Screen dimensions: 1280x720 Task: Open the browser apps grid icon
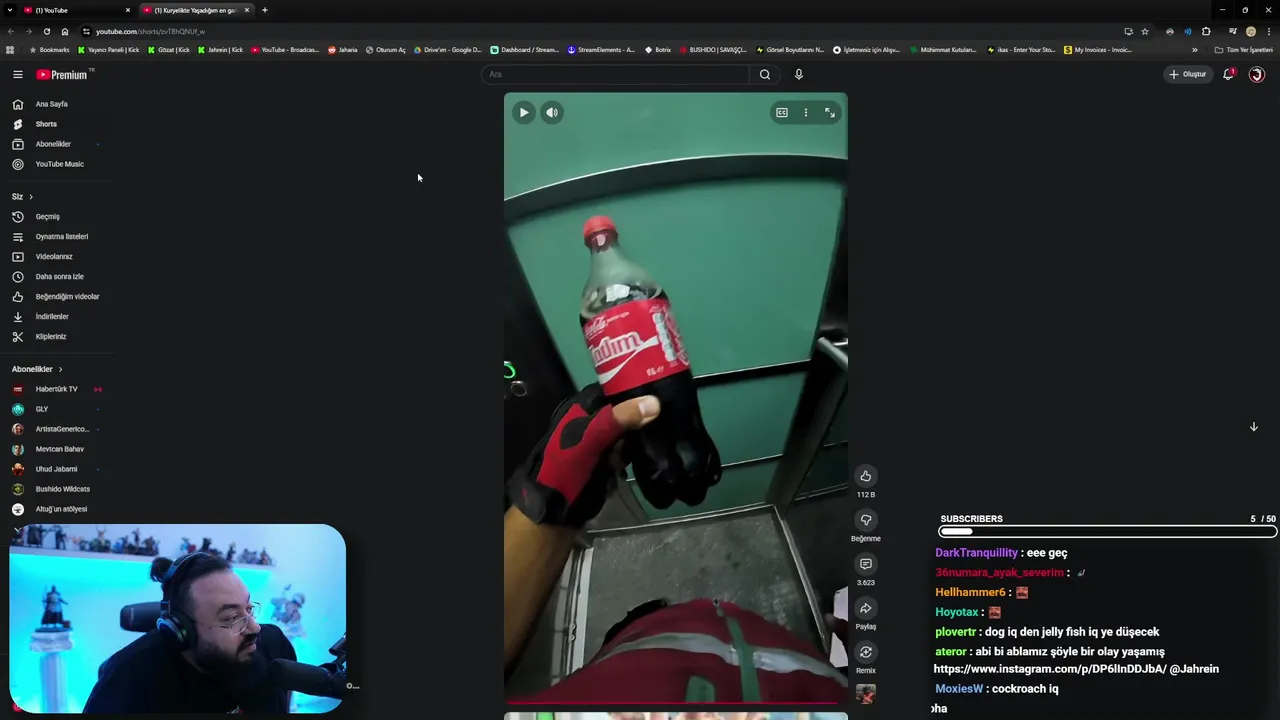click(x=10, y=49)
